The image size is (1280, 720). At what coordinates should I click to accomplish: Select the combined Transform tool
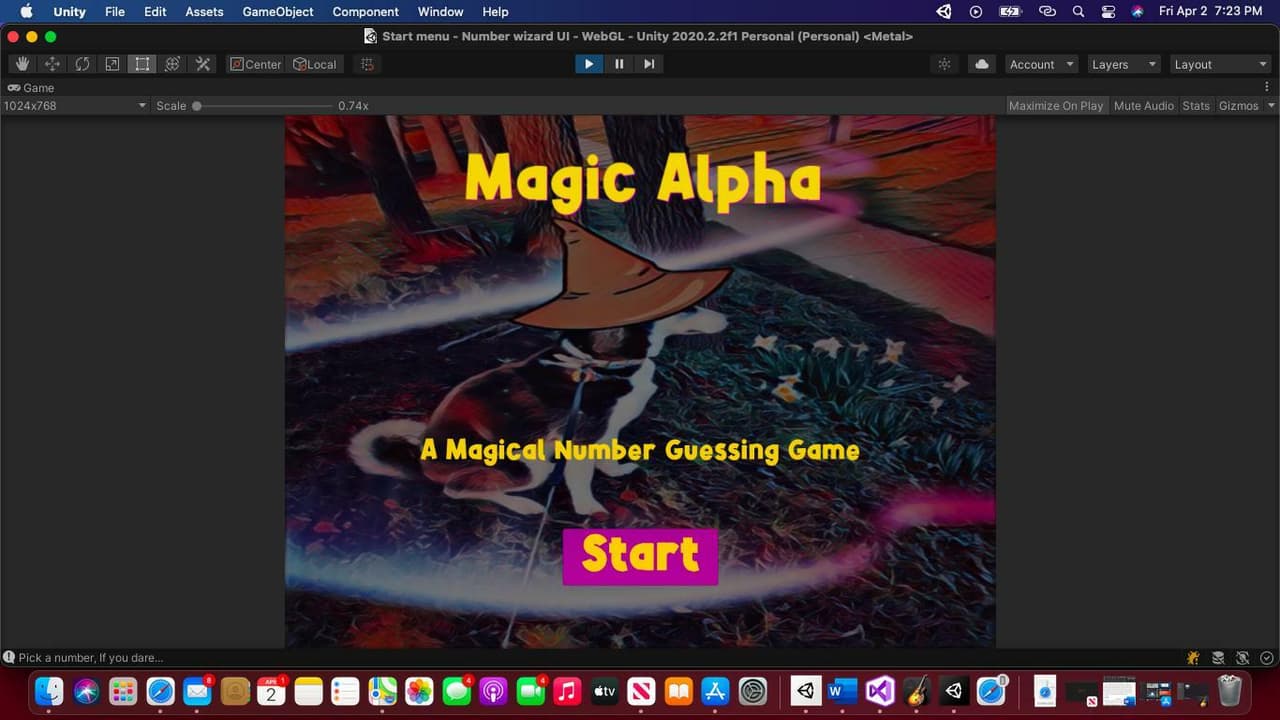172,64
